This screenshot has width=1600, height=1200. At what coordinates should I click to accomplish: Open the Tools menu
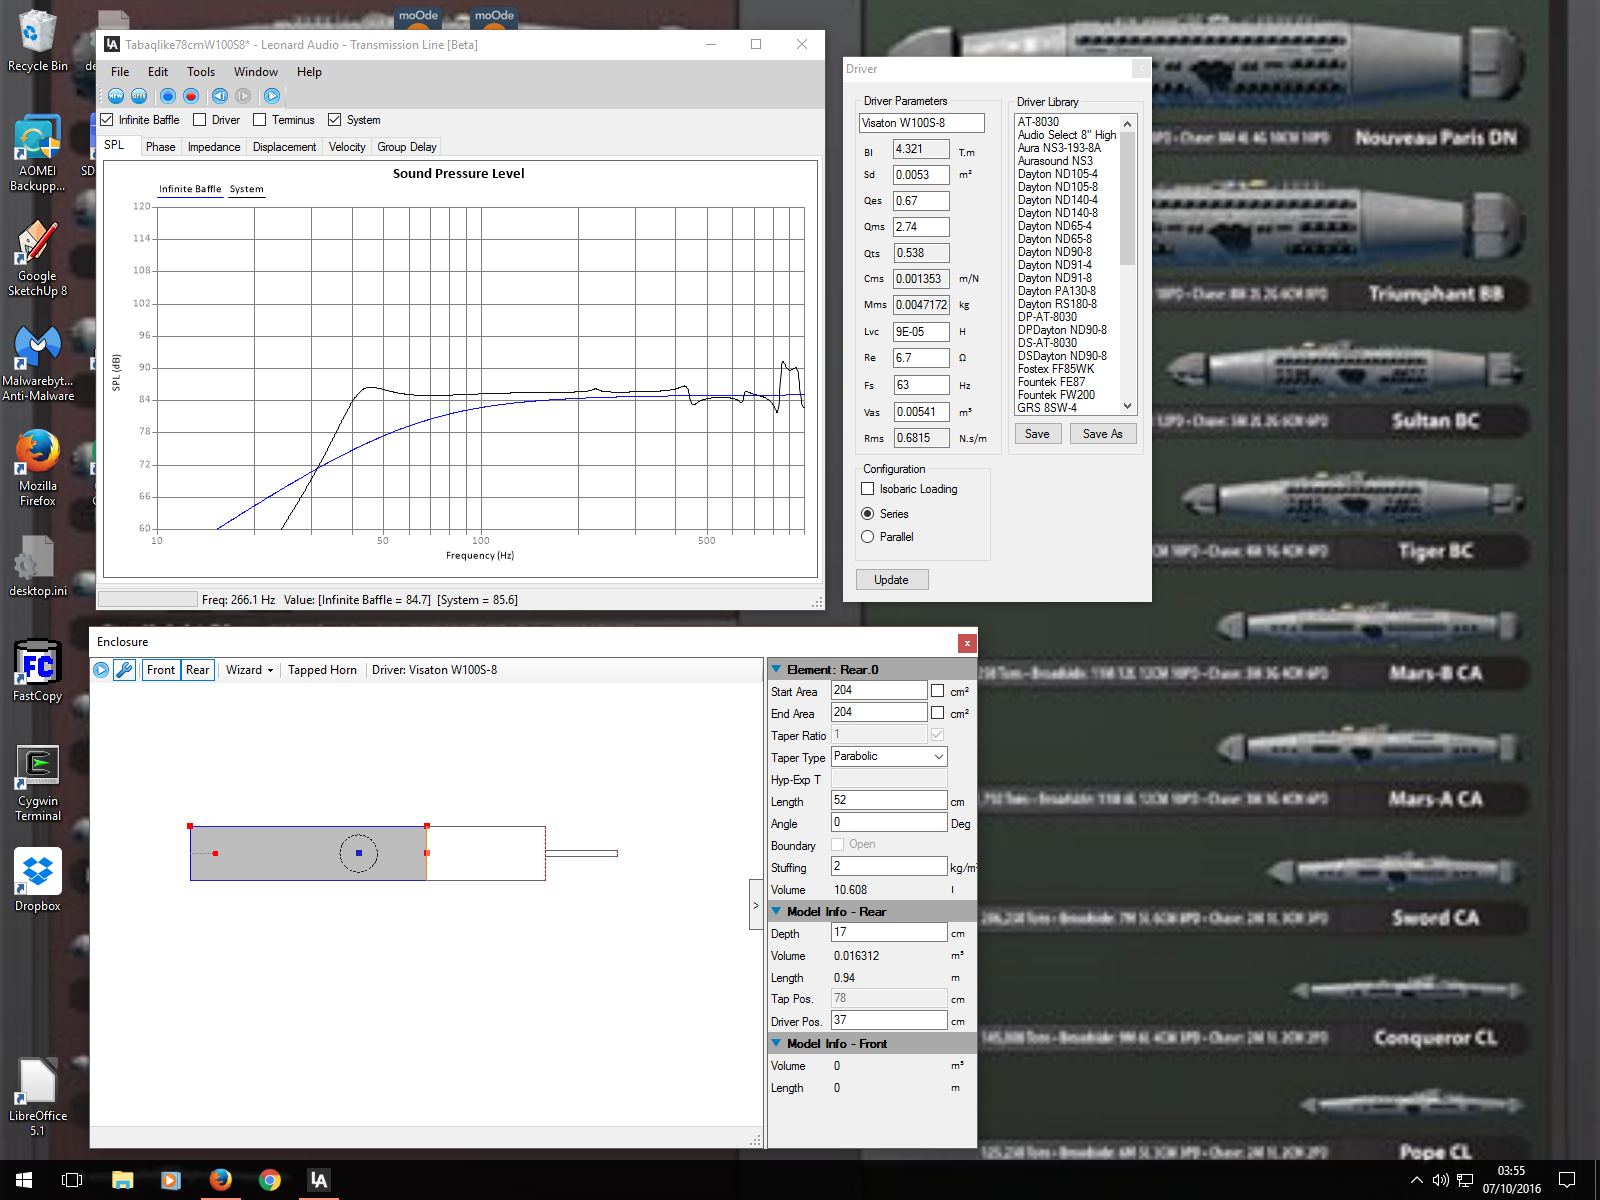pos(201,72)
